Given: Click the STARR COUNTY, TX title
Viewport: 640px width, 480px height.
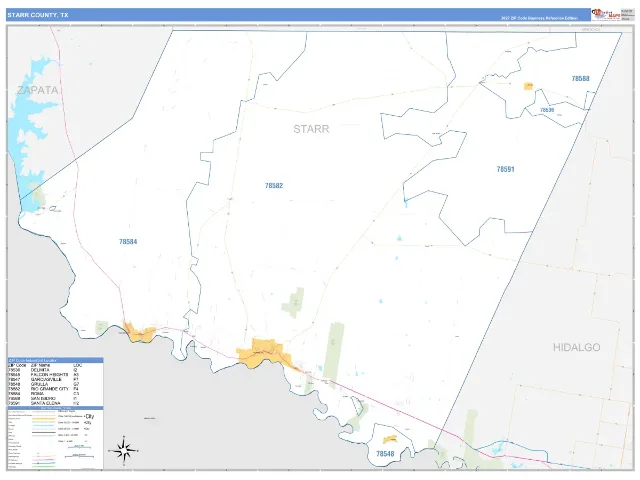Looking at the screenshot, I should (38, 15).
